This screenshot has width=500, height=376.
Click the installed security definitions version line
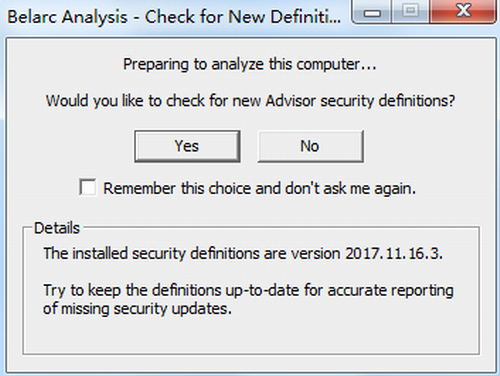click(243, 253)
